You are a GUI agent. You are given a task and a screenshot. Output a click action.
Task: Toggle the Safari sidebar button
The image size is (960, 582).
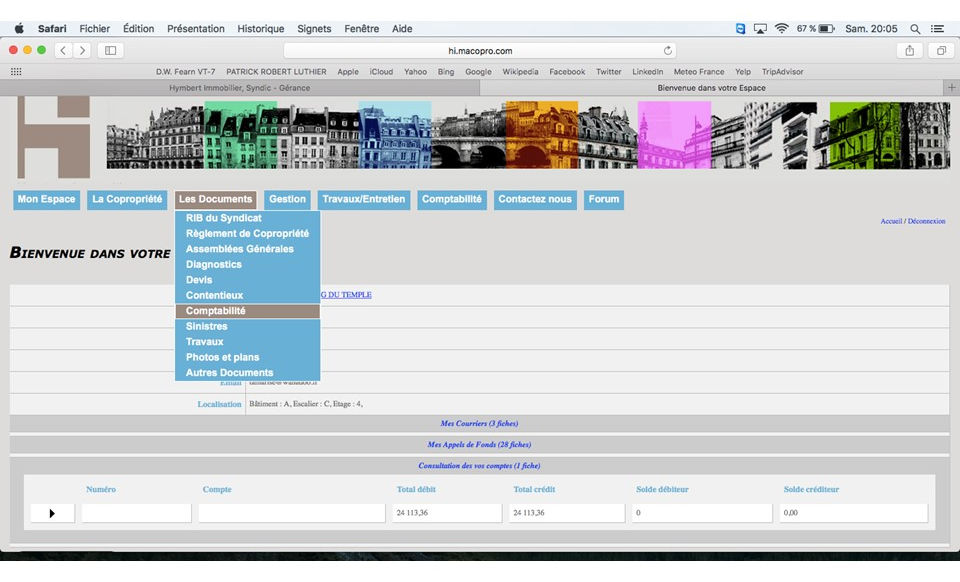click(111, 50)
